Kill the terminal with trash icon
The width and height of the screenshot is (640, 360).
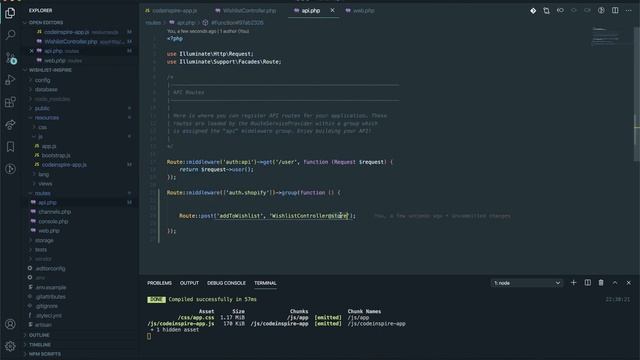point(601,282)
